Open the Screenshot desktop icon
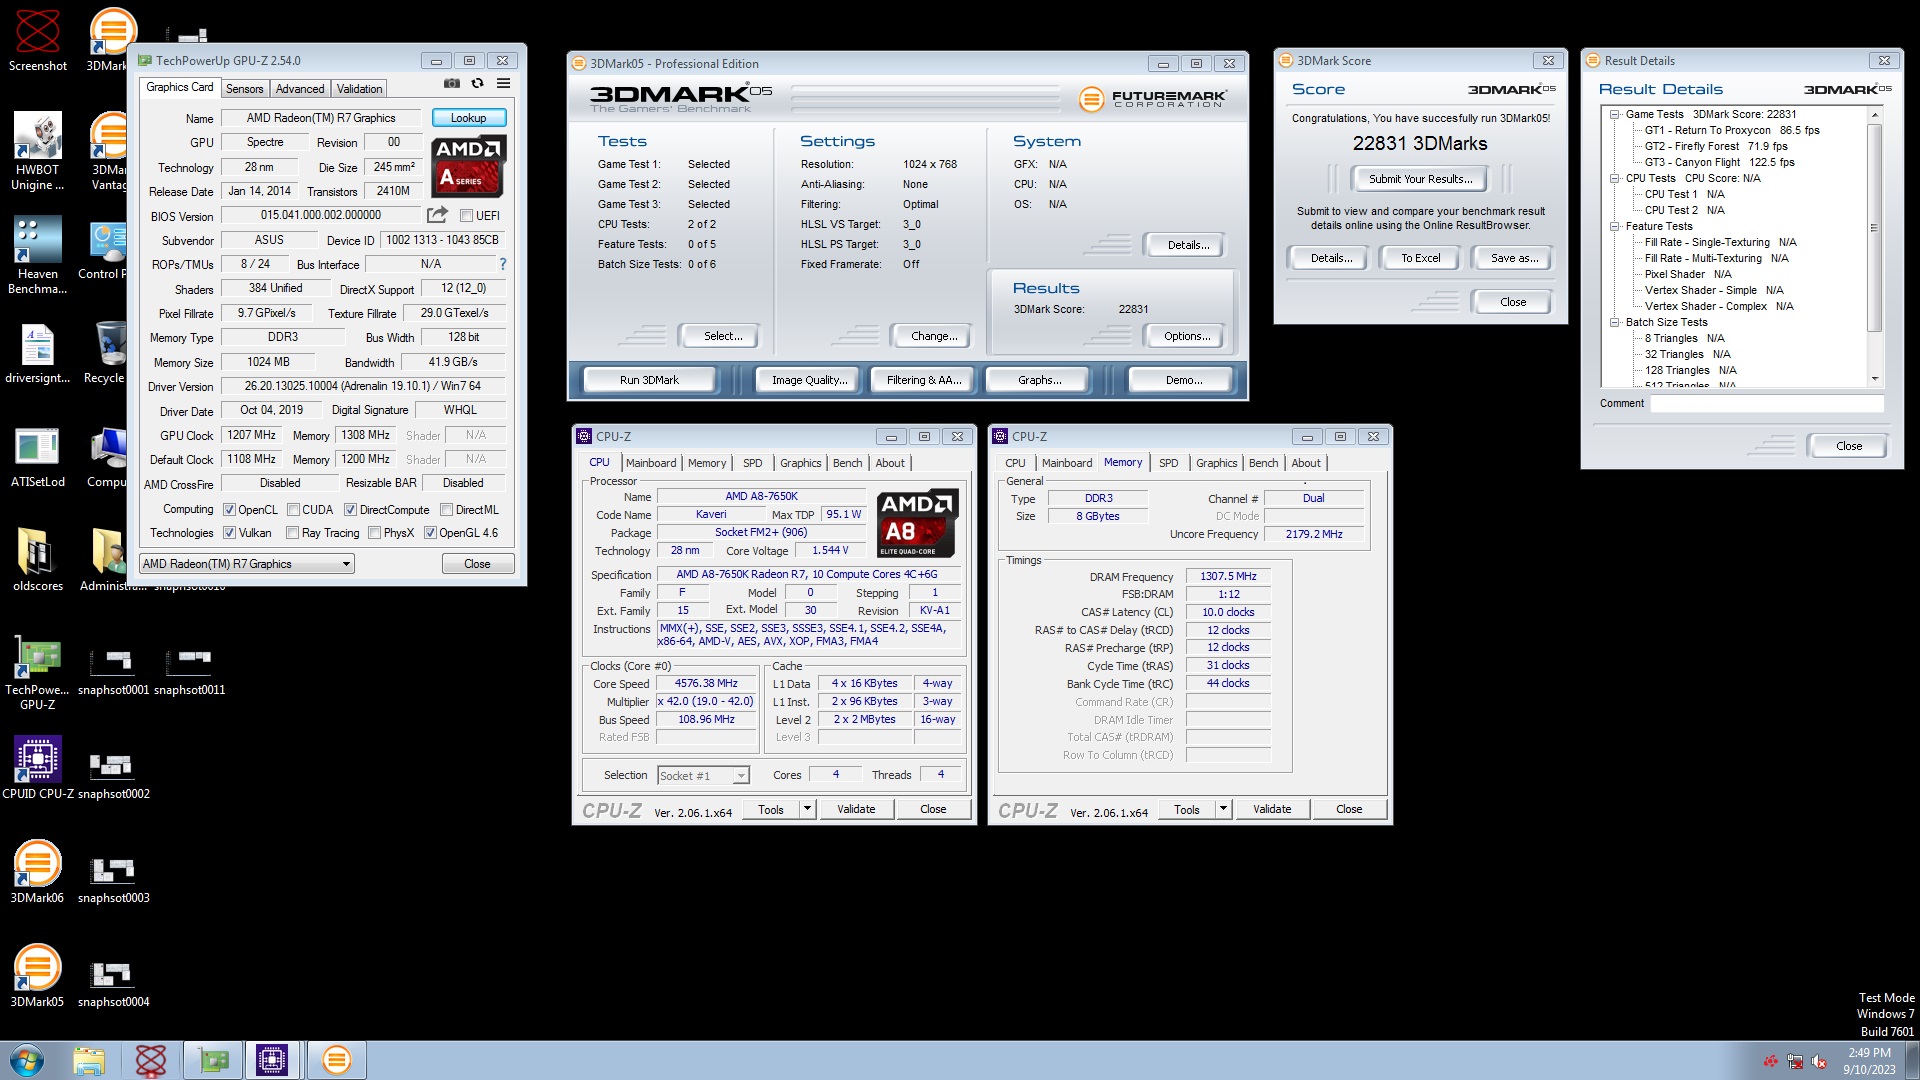 (x=38, y=40)
